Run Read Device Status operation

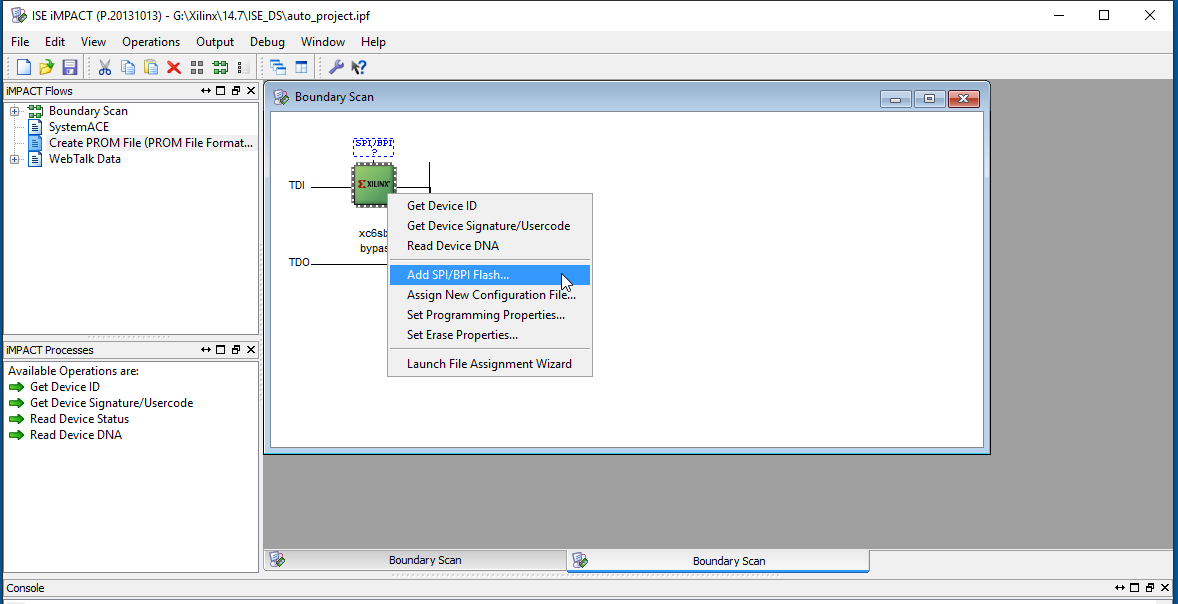point(79,419)
